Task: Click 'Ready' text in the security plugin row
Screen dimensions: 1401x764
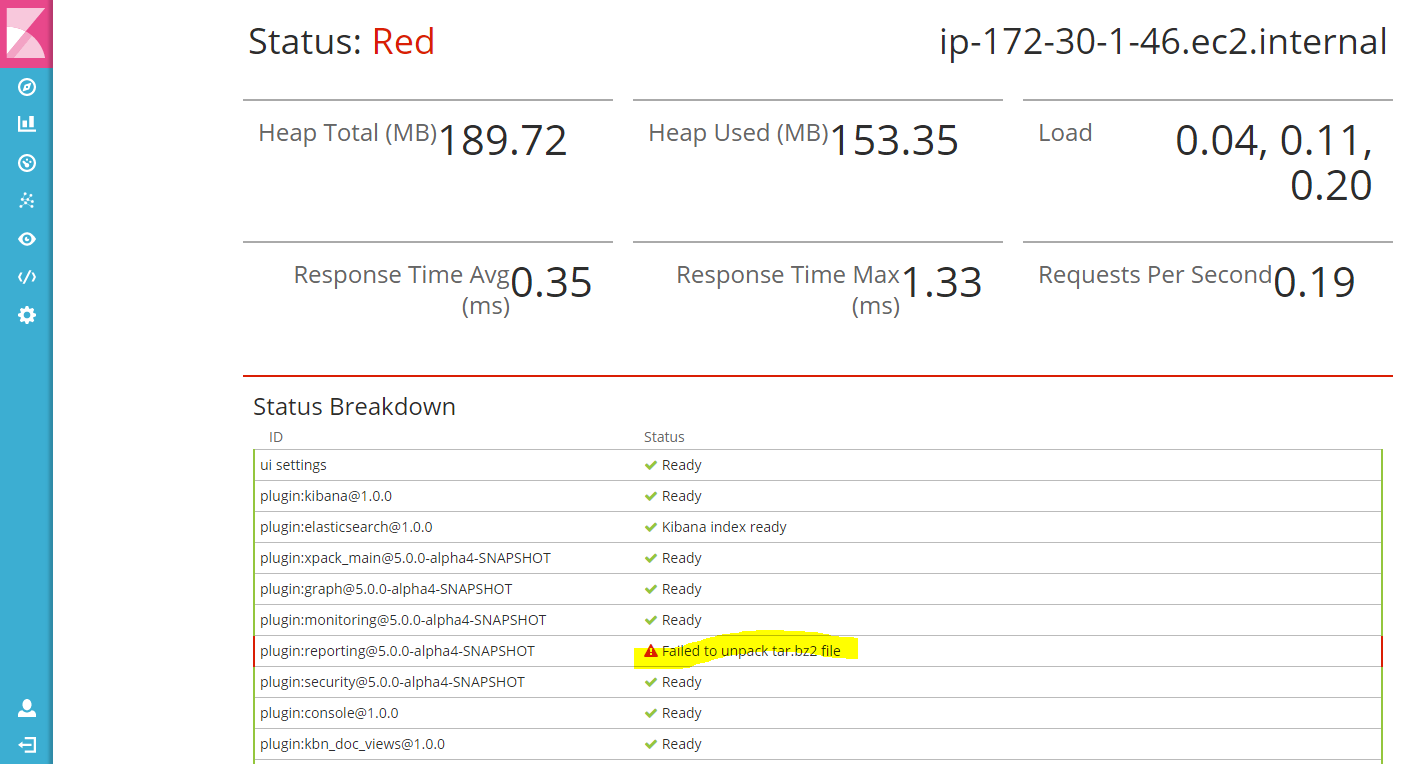Action: (682, 682)
